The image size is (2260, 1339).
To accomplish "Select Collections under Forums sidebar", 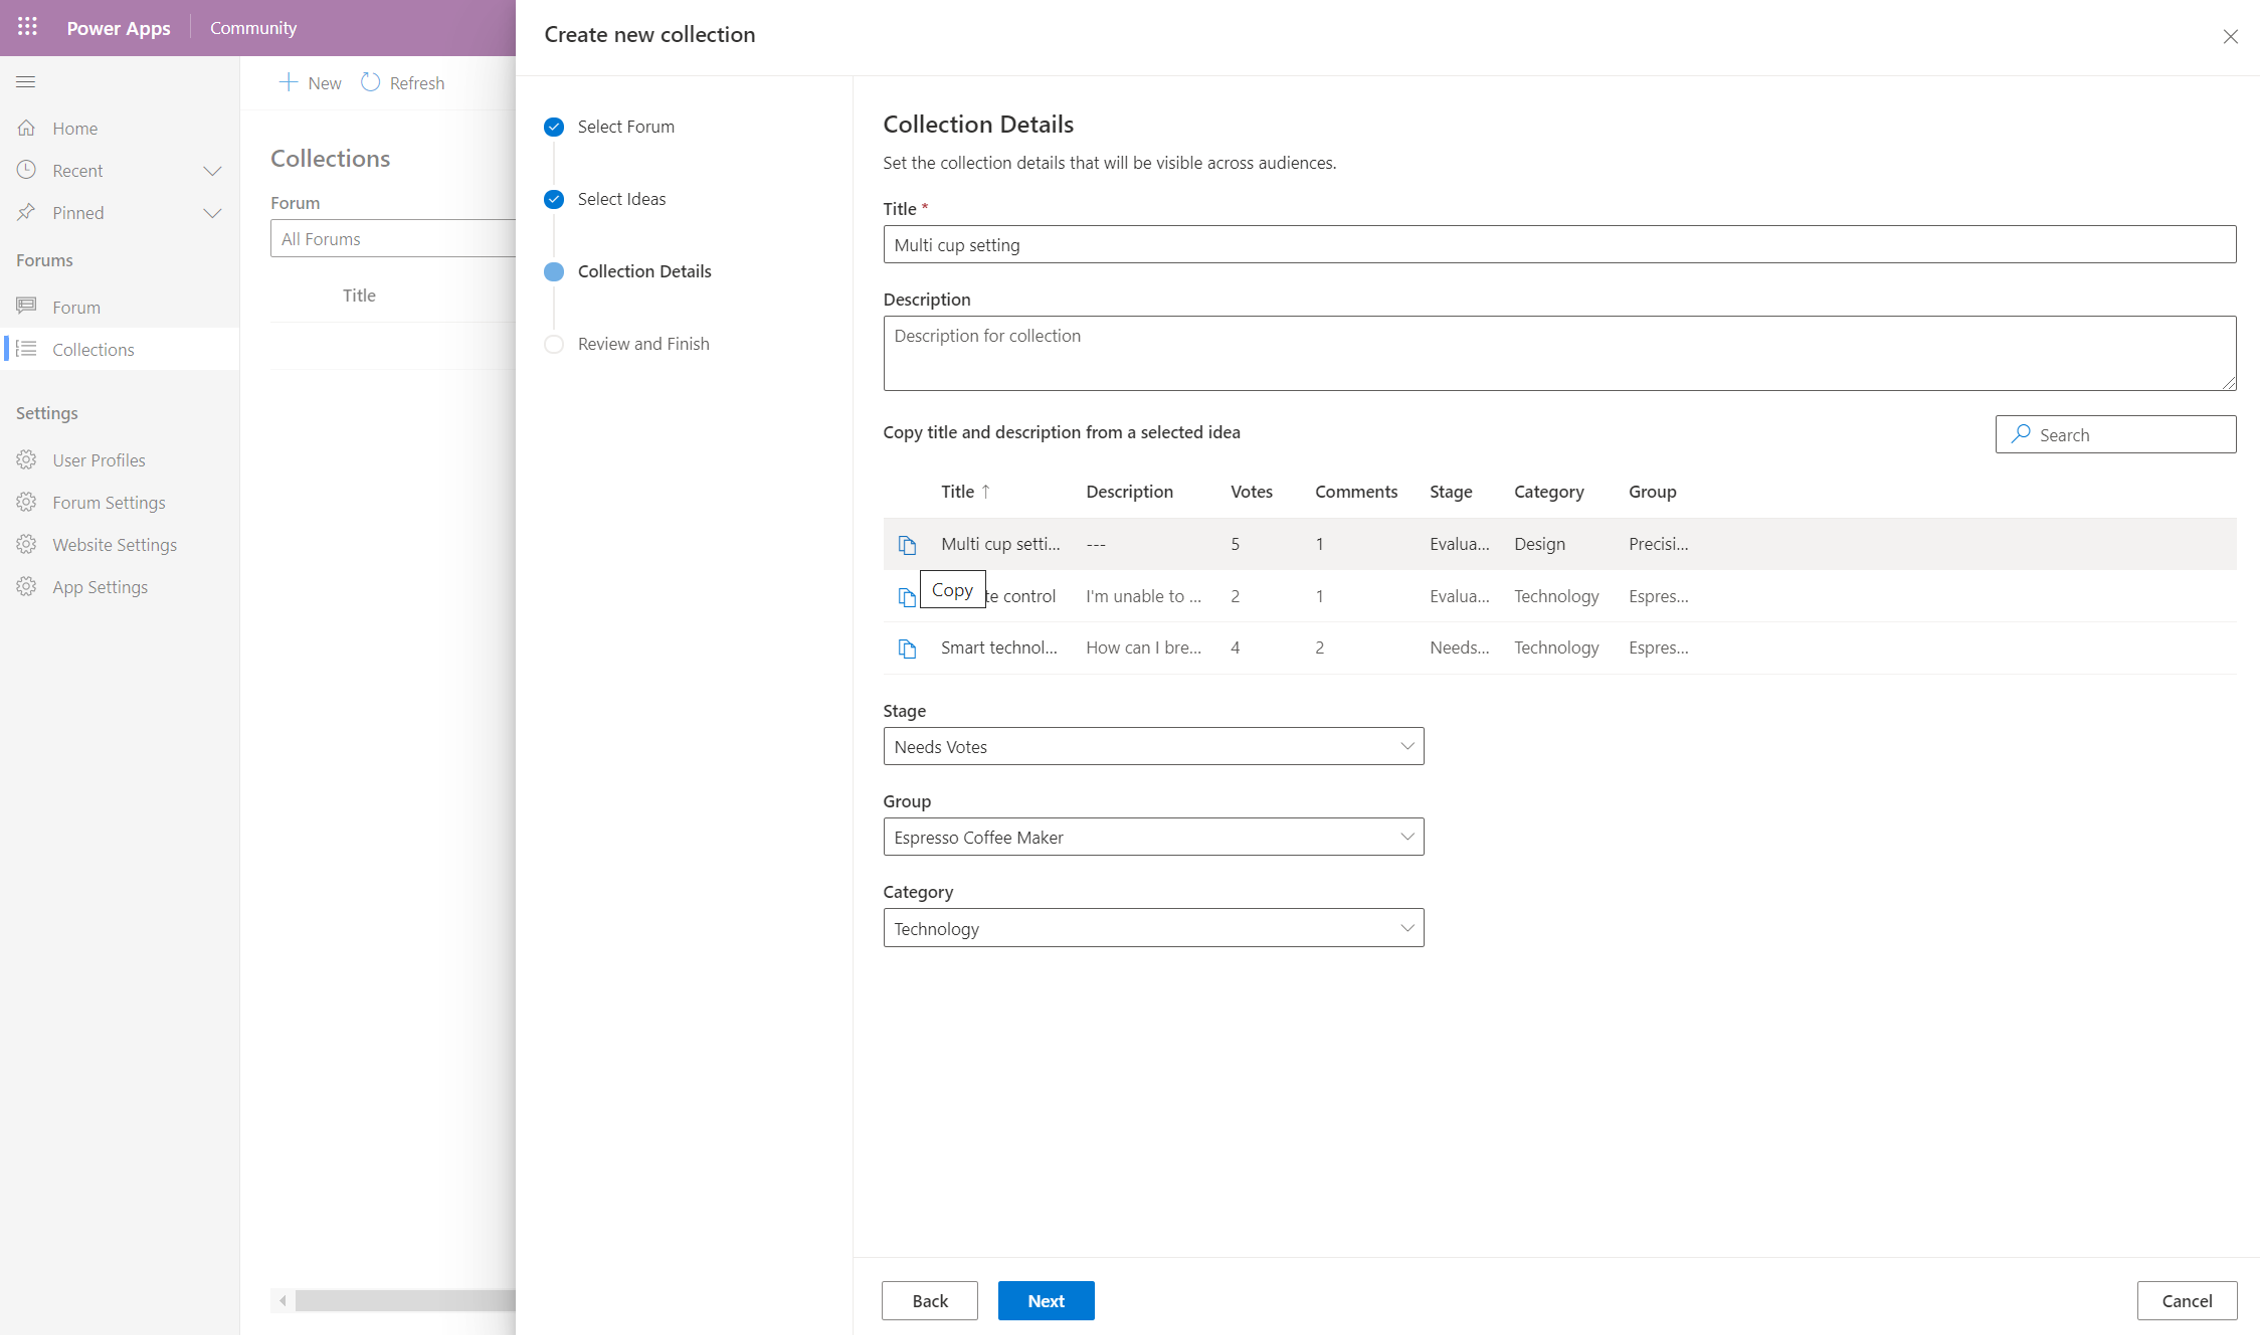I will point(94,349).
